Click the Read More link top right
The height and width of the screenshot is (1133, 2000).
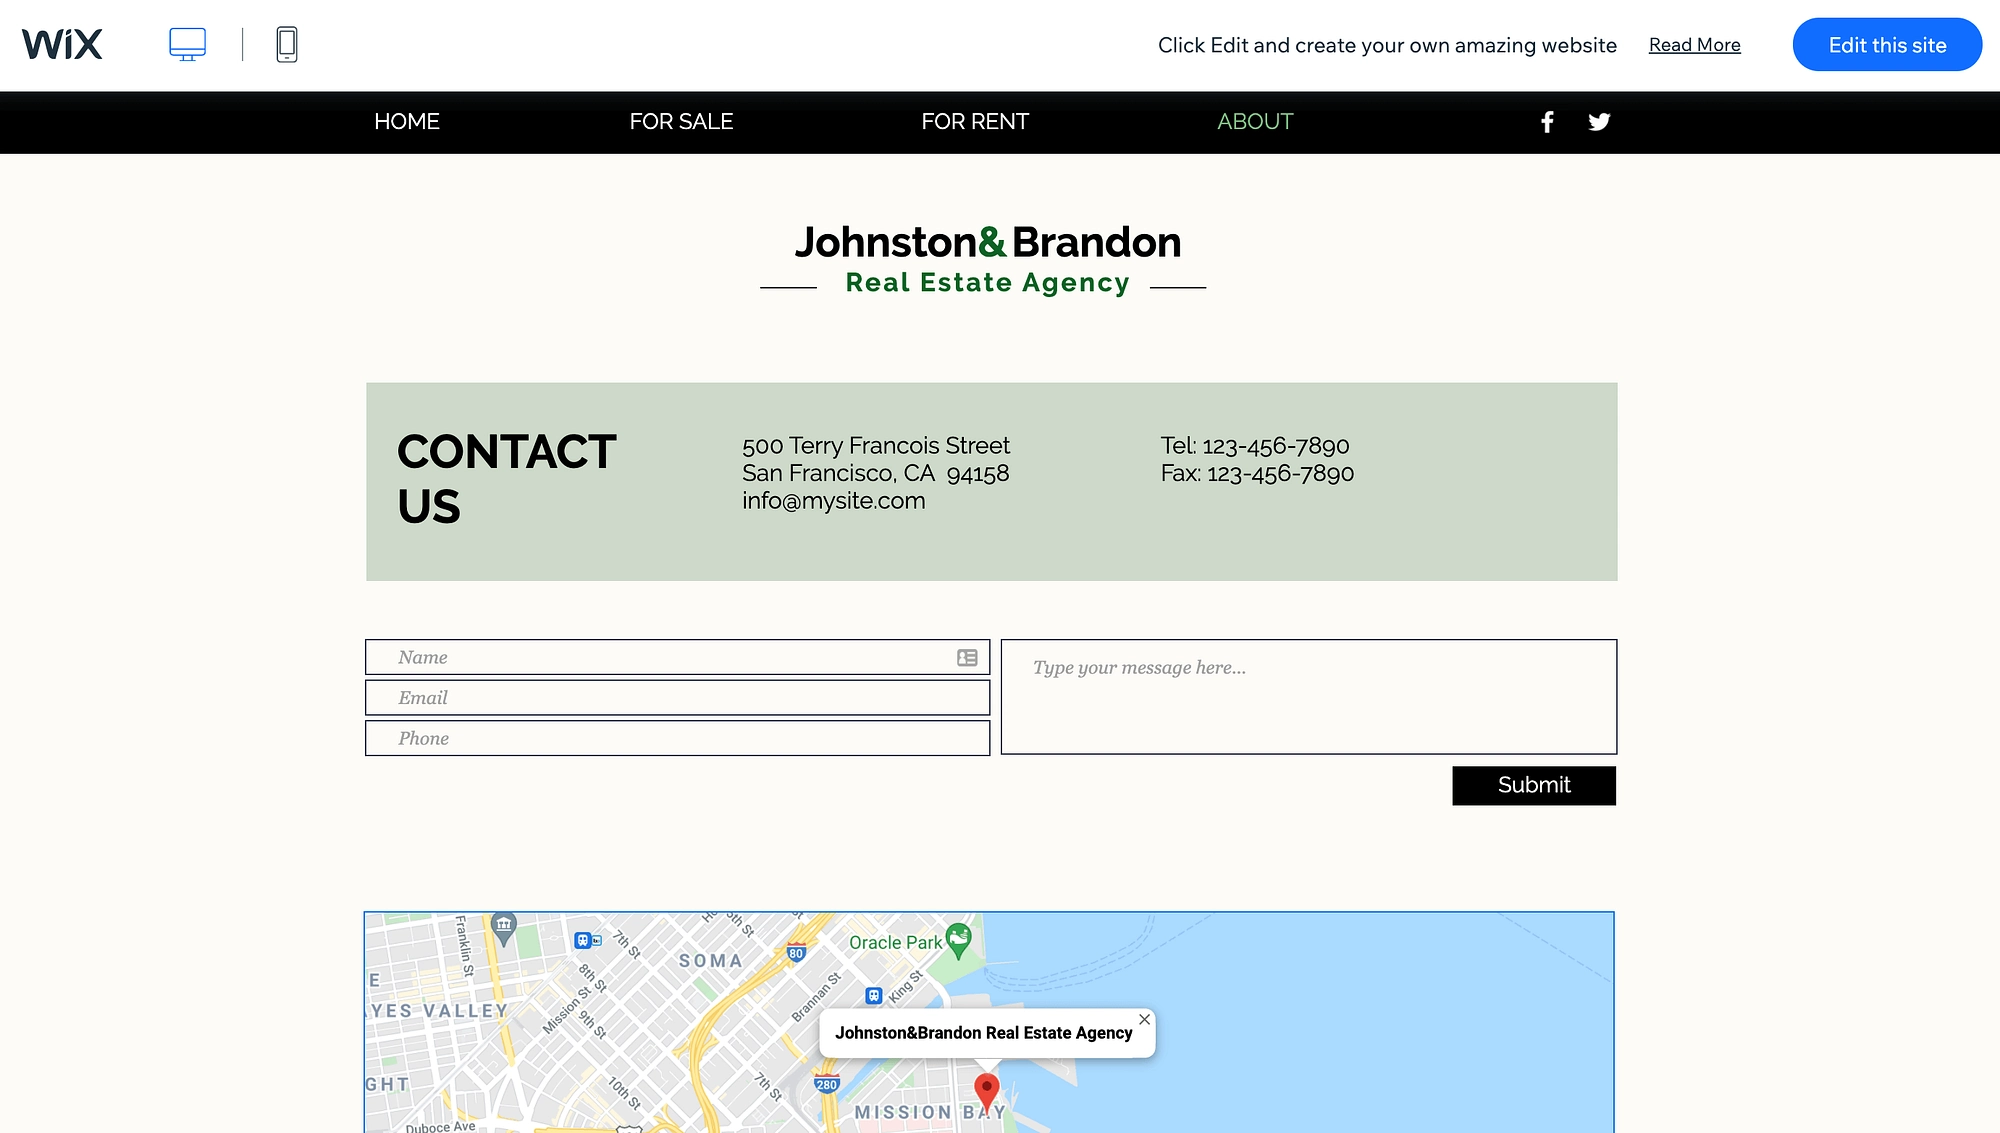click(x=1694, y=44)
